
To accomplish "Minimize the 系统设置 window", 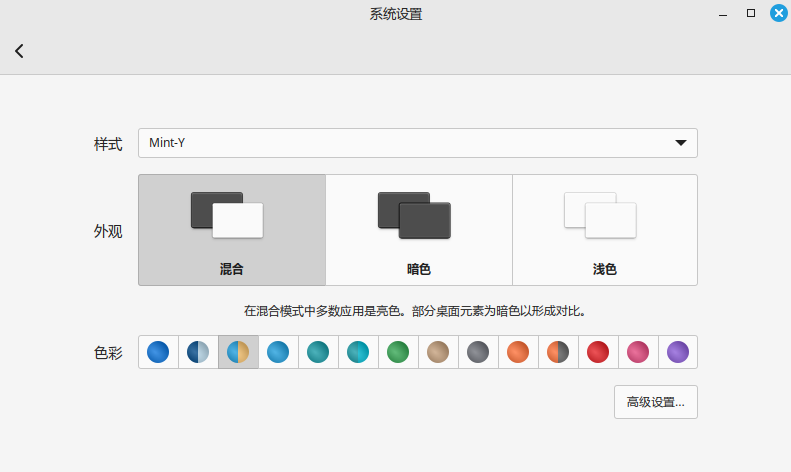I will click(x=723, y=14).
